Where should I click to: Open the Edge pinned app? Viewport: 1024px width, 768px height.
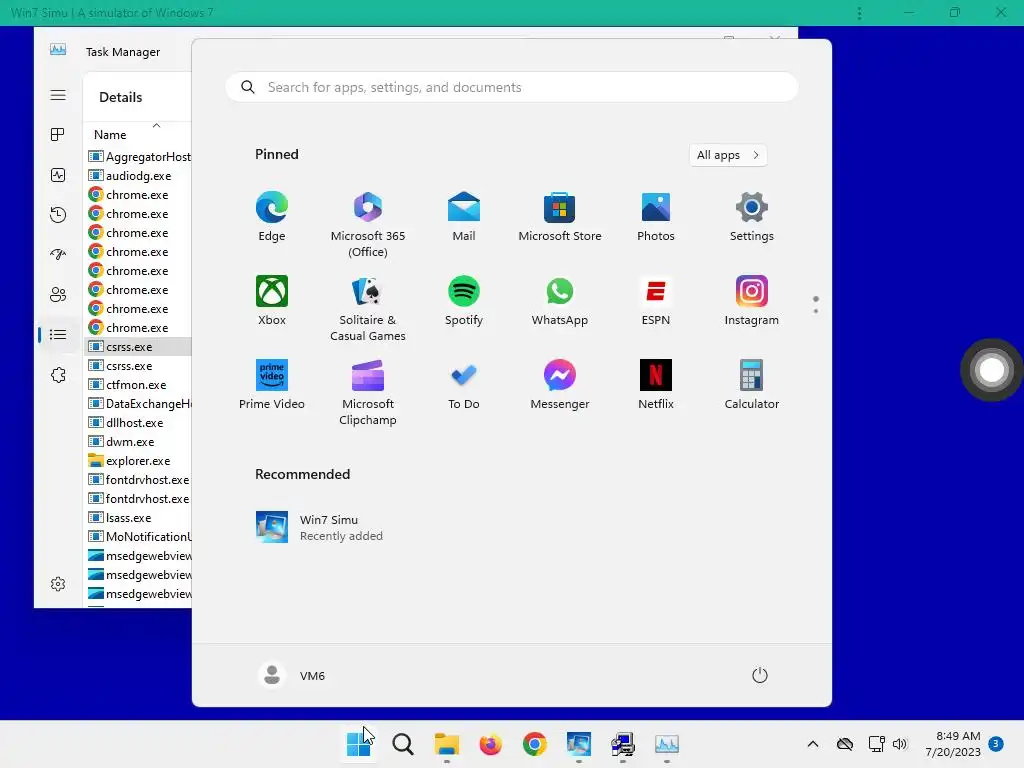272,217
